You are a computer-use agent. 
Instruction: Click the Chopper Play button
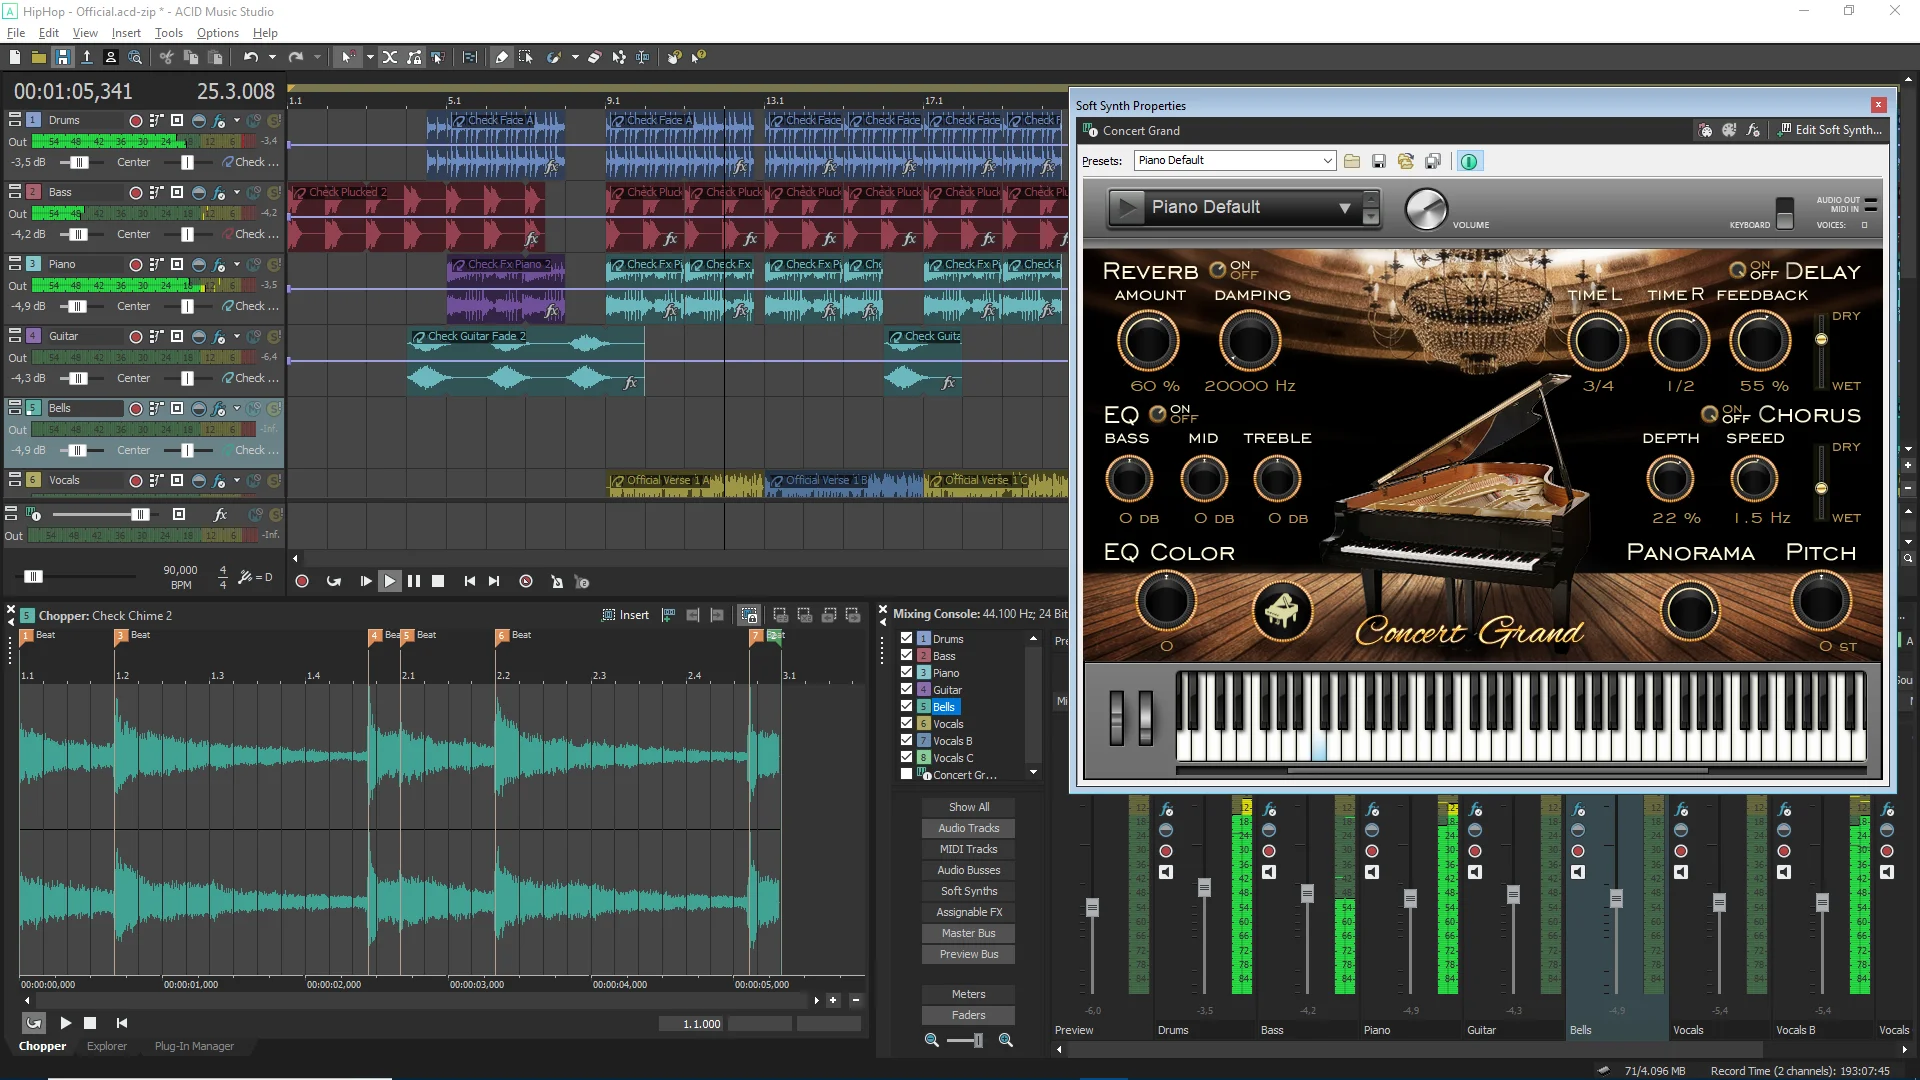[x=65, y=1023]
